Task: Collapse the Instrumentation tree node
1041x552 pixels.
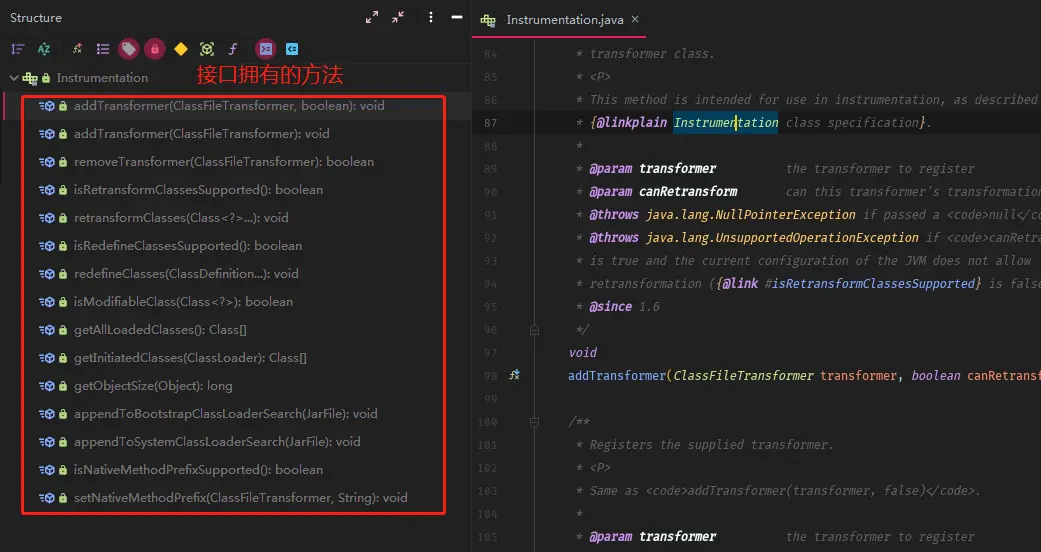Action: [x=14, y=78]
